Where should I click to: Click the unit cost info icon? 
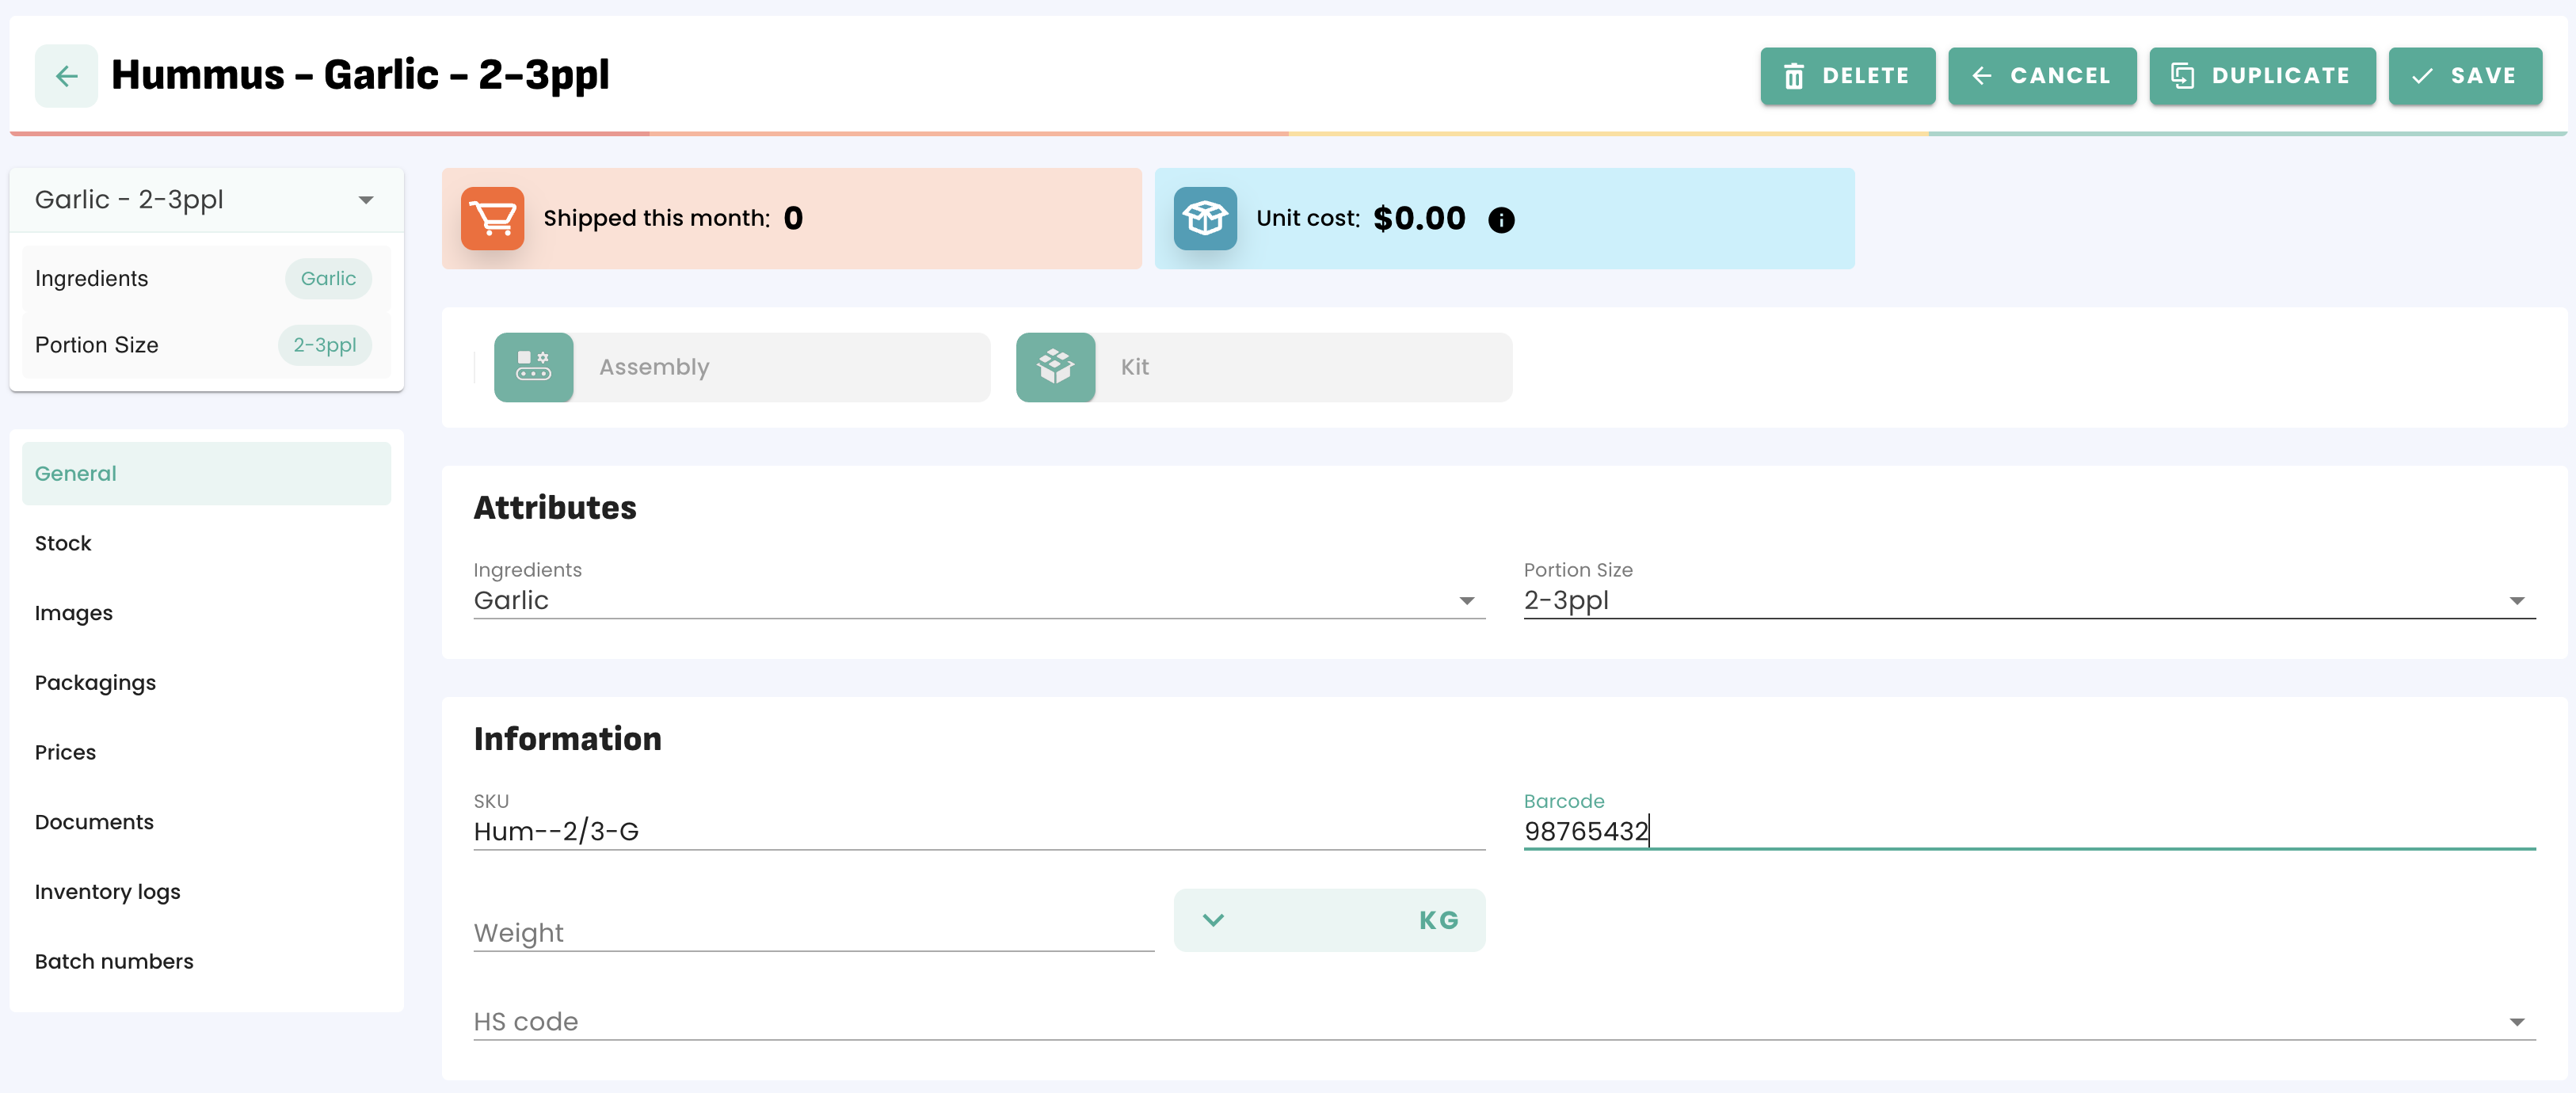click(1500, 220)
